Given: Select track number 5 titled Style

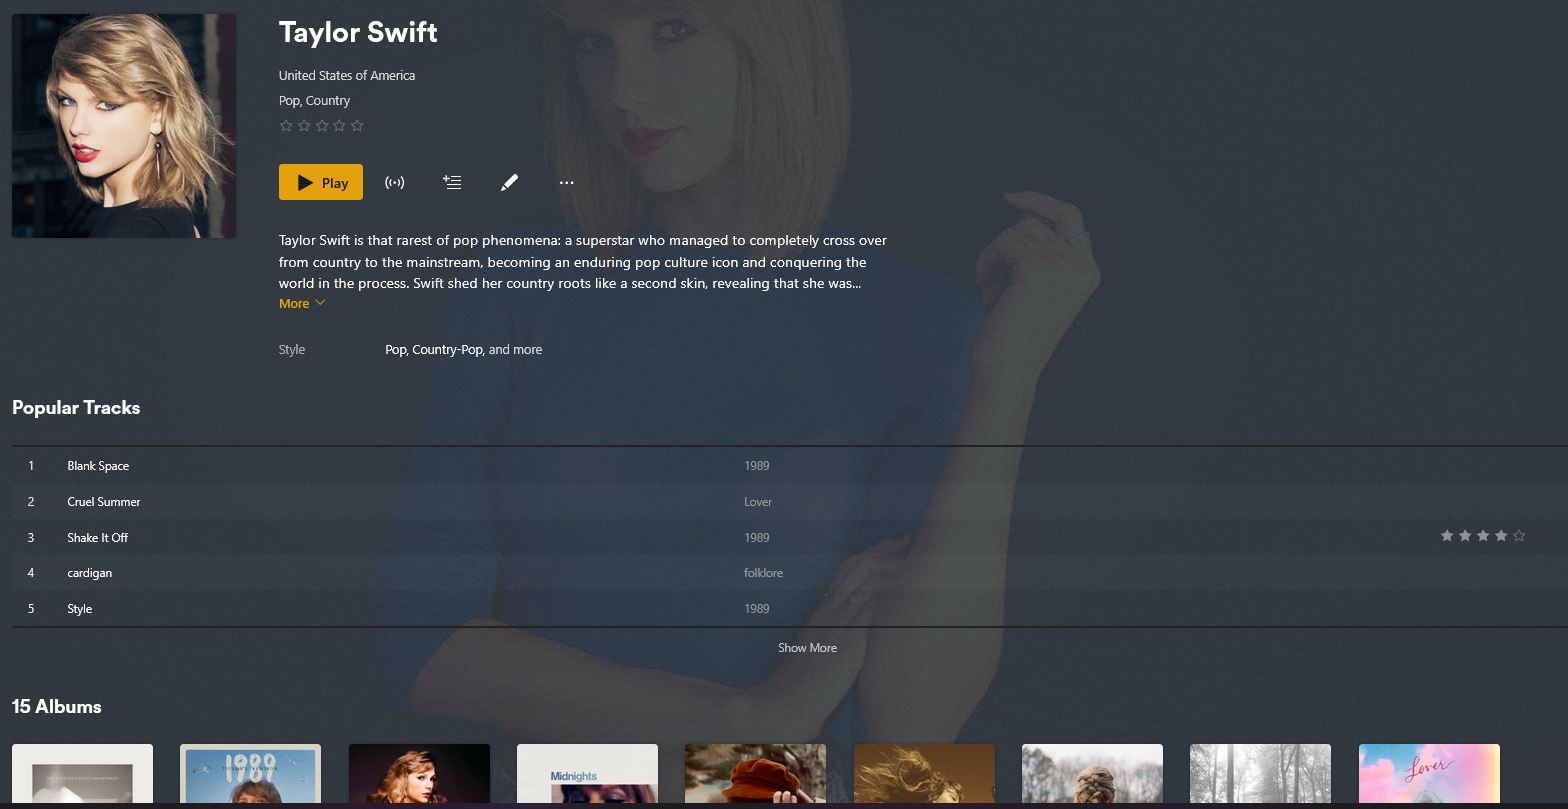Looking at the screenshot, I should pos(80,609).
